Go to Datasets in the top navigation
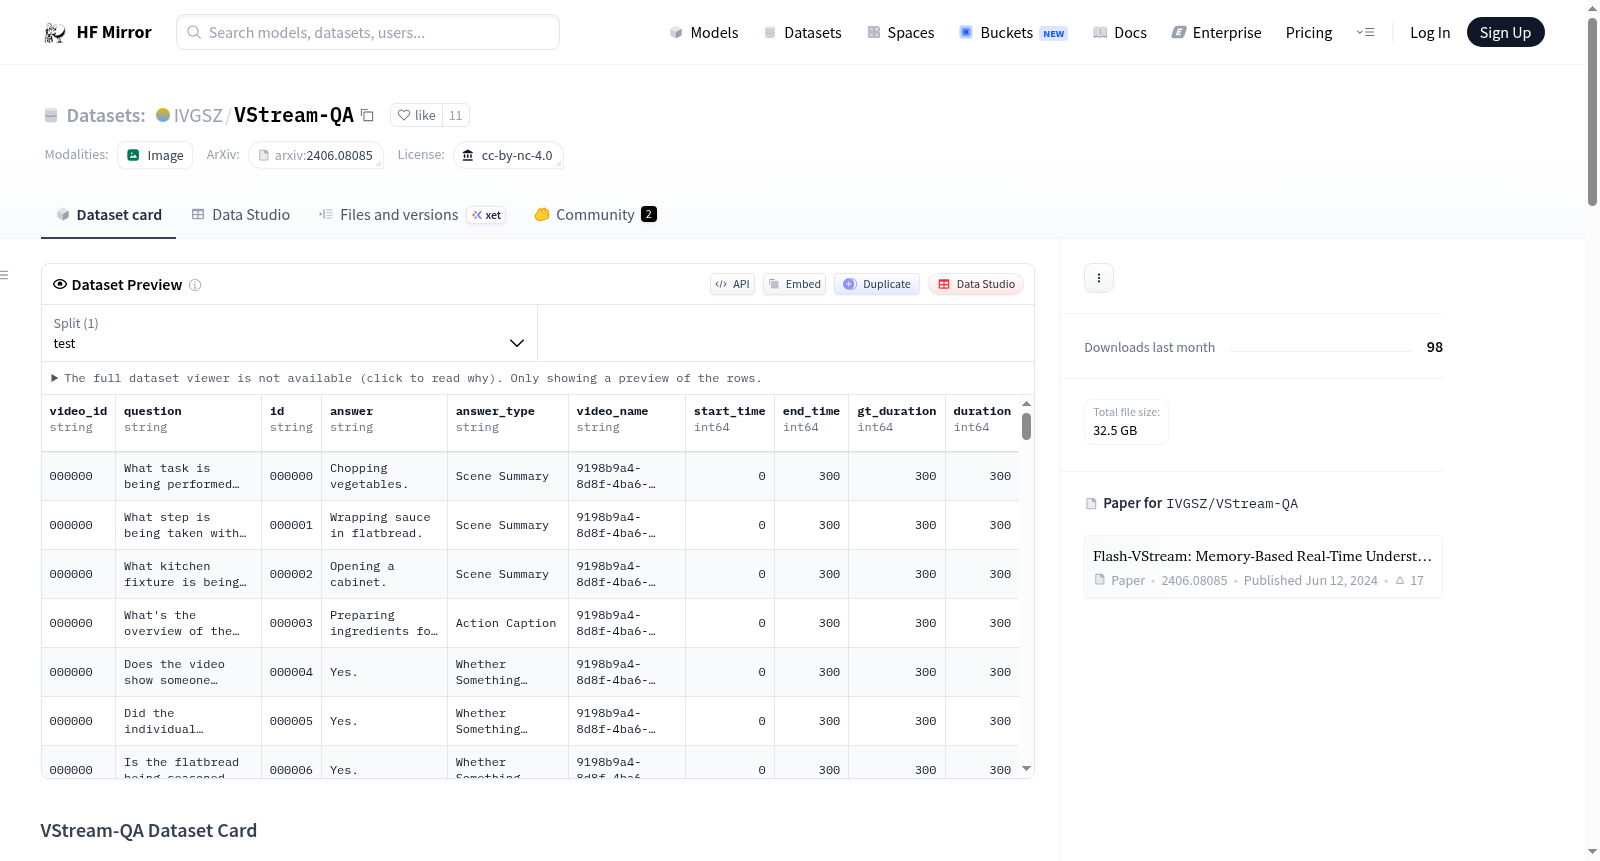 pyautogui.click(x=803, y=33)
